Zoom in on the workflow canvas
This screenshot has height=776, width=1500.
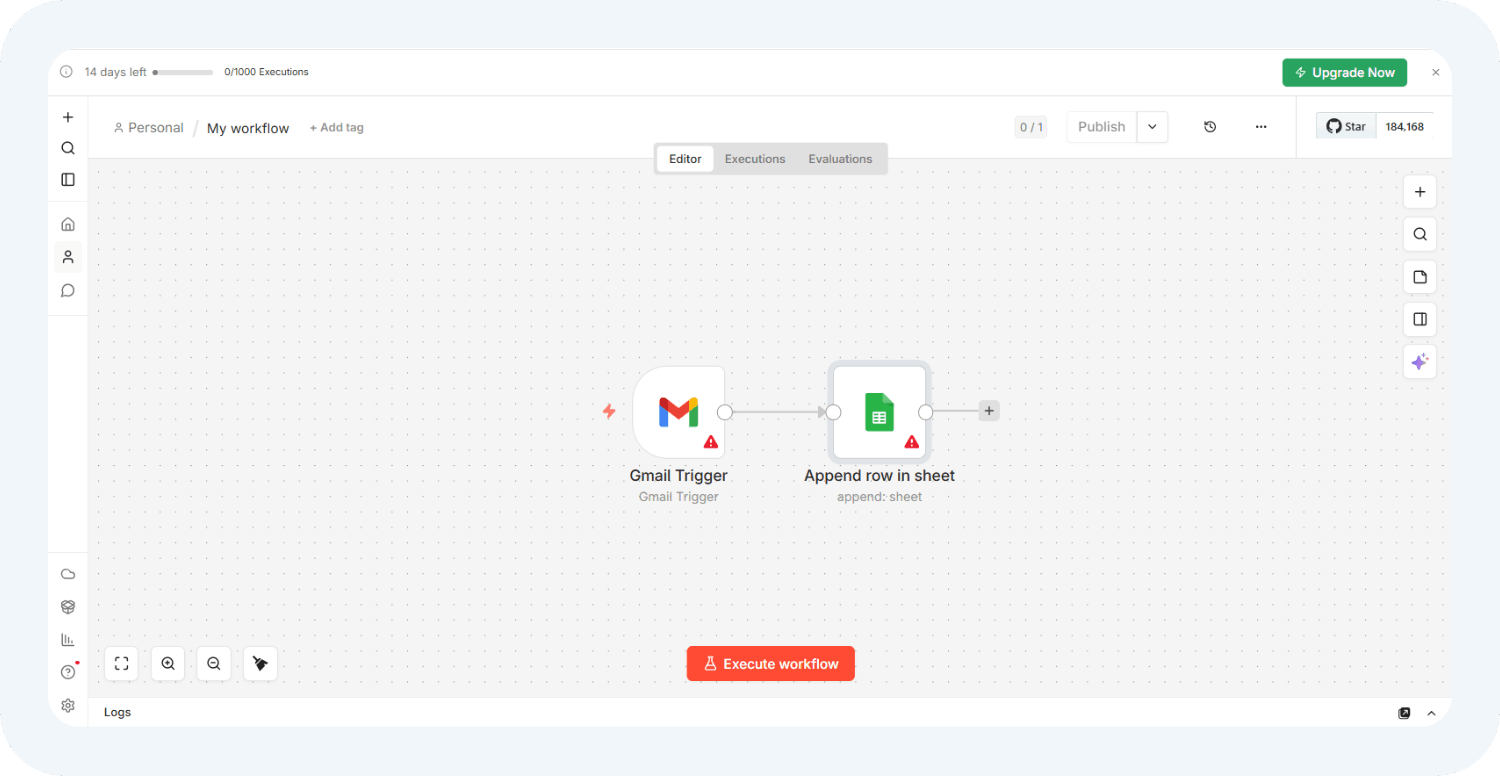[168, 663]
